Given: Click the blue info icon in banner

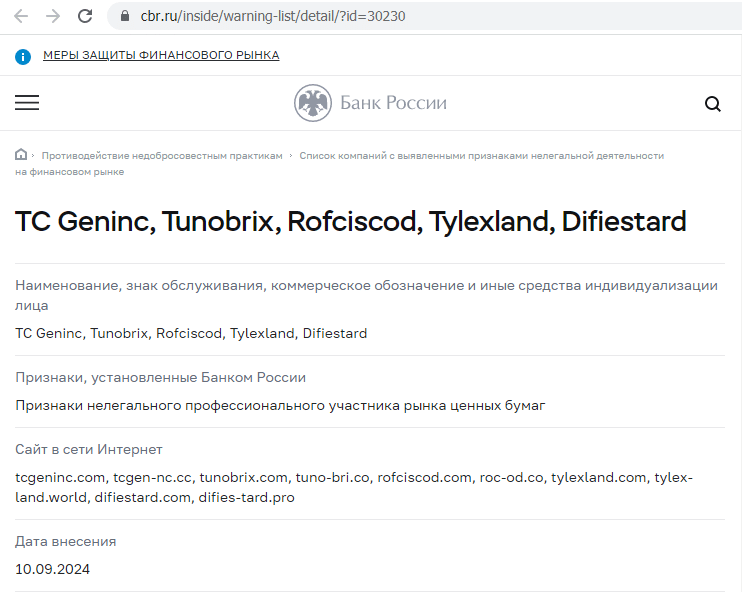Looking at the screenshot, I should 23,57.
